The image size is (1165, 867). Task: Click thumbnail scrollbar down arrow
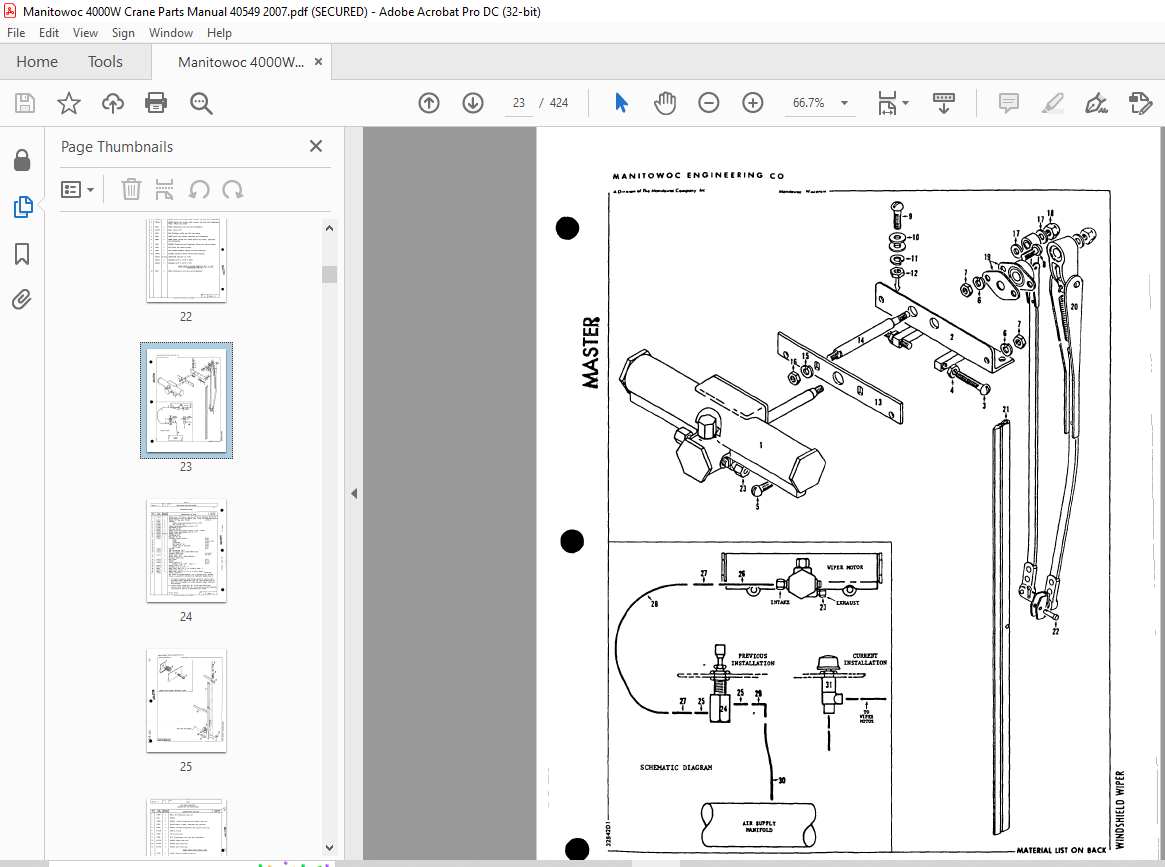pyautogui.click(x=329, y=848)
